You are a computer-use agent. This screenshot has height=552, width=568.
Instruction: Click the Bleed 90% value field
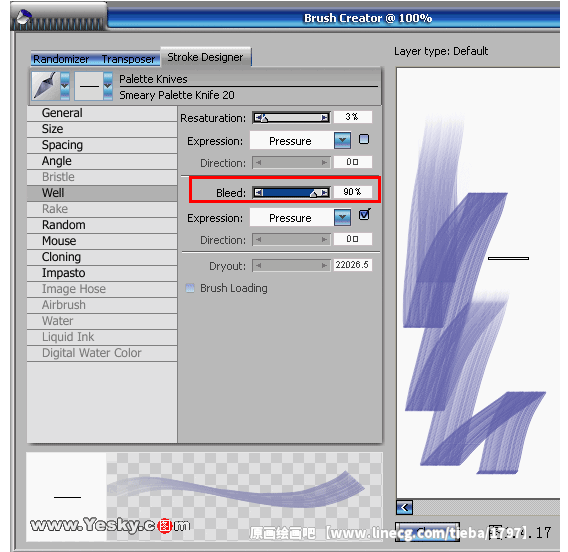352,192
